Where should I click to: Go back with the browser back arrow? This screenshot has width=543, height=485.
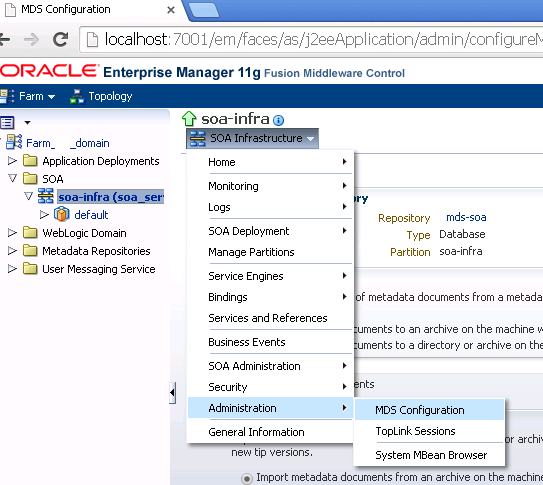tap(5, 39)
